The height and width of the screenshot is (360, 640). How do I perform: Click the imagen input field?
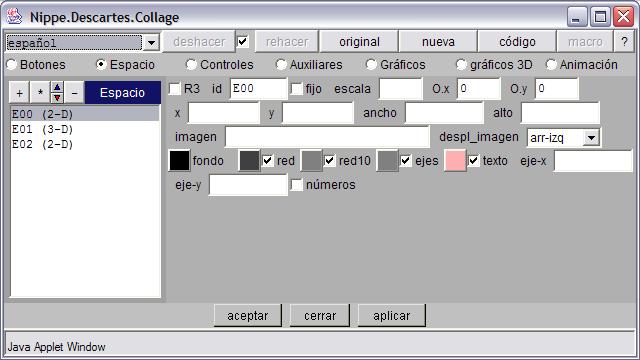click(327, 137)
